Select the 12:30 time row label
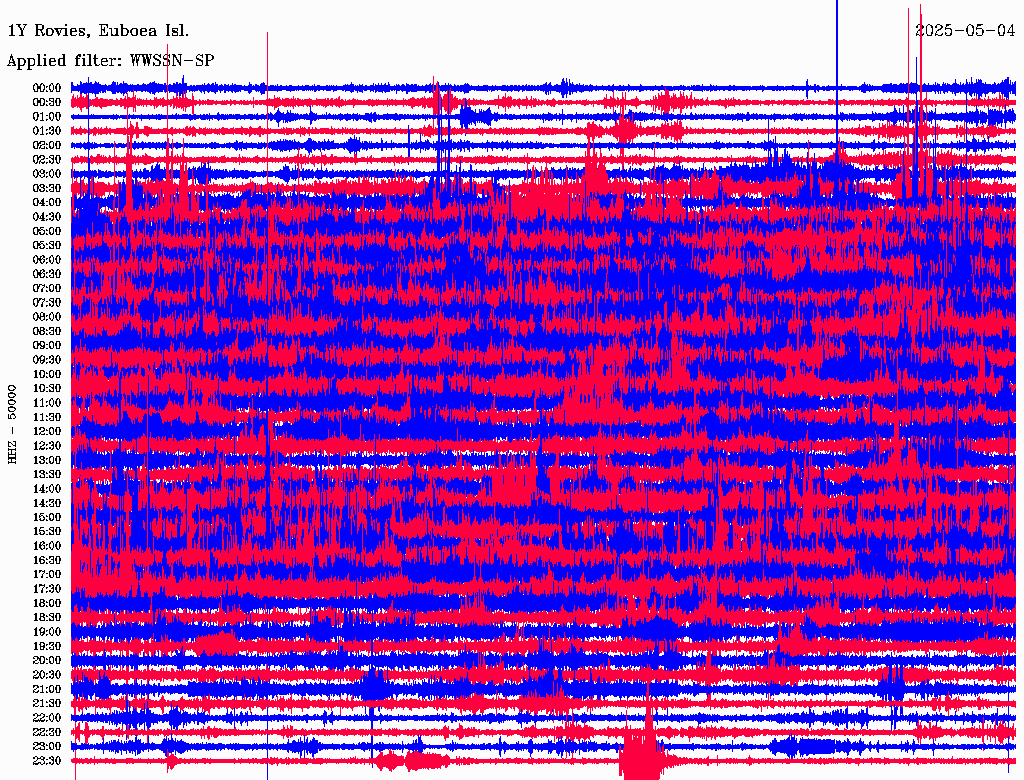 [x=47, y=446]
